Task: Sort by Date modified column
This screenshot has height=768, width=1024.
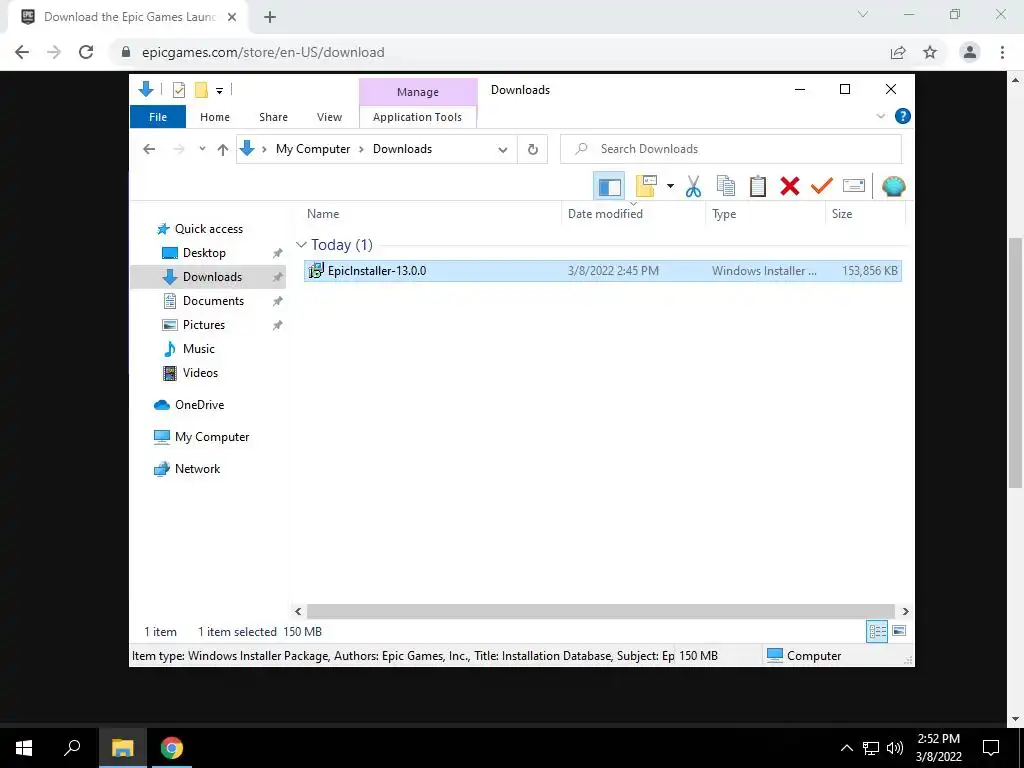Action: [x=605, y=214]
